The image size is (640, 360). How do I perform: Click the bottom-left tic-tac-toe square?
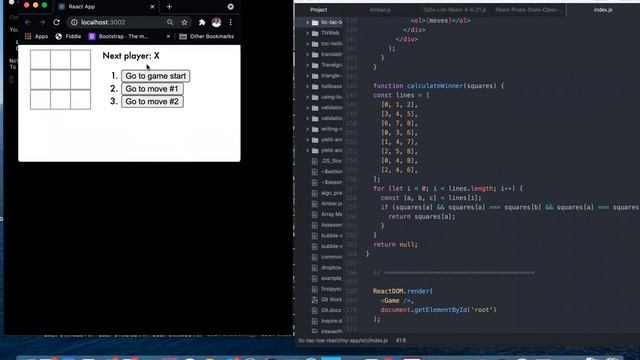click(x=40, y=100)
